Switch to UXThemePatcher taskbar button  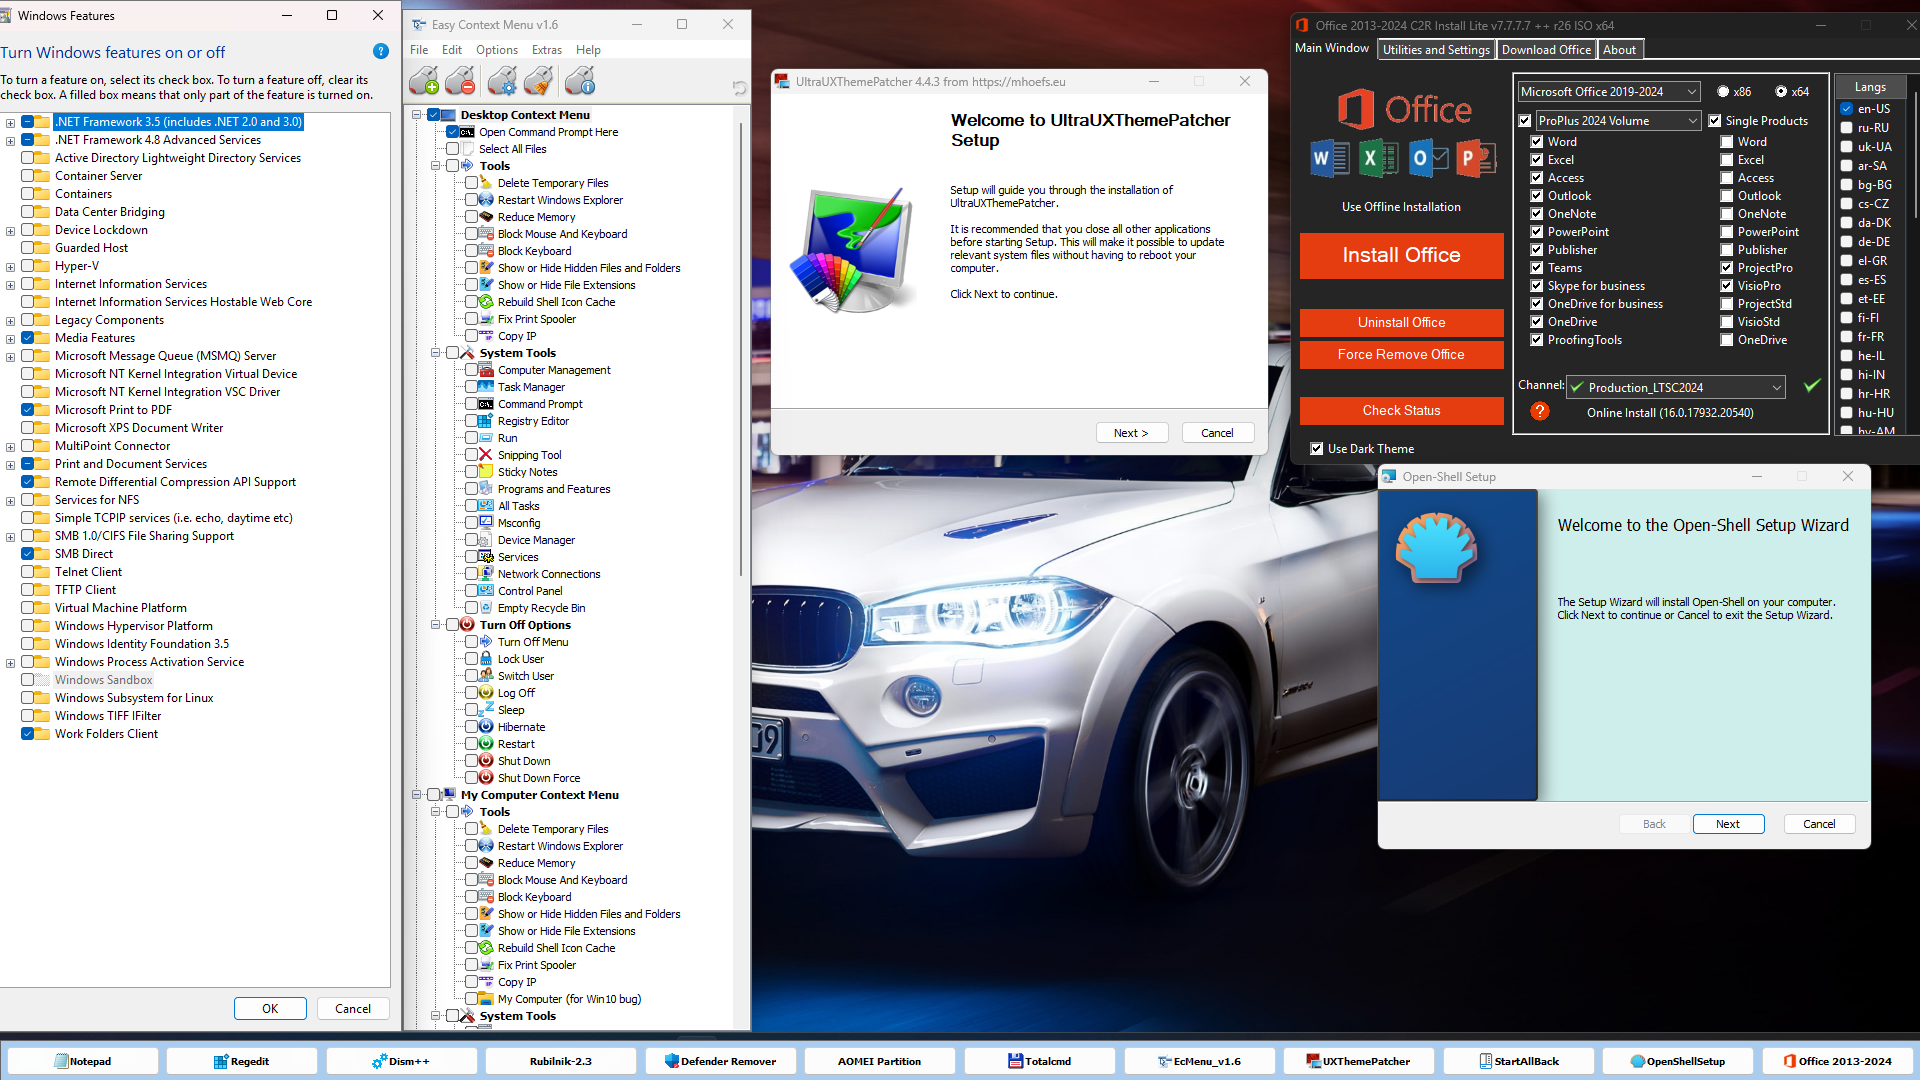point(1359,1061)
